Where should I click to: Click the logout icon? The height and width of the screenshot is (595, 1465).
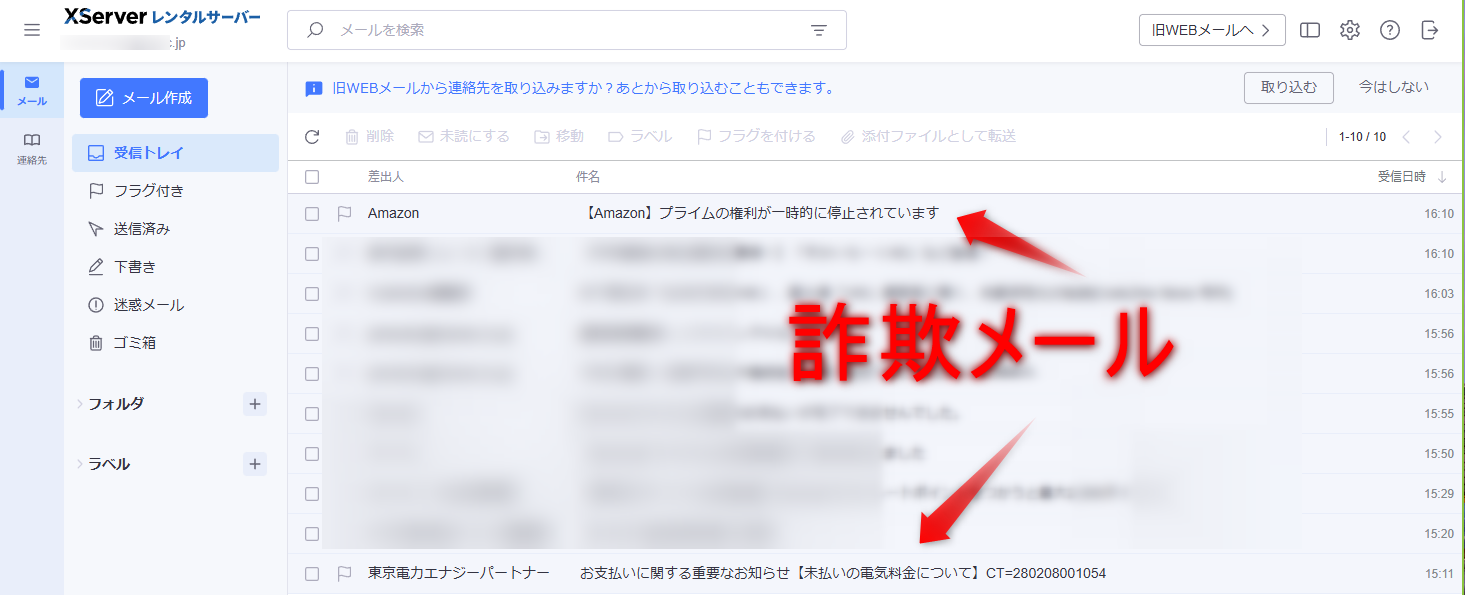[1430, 30]
